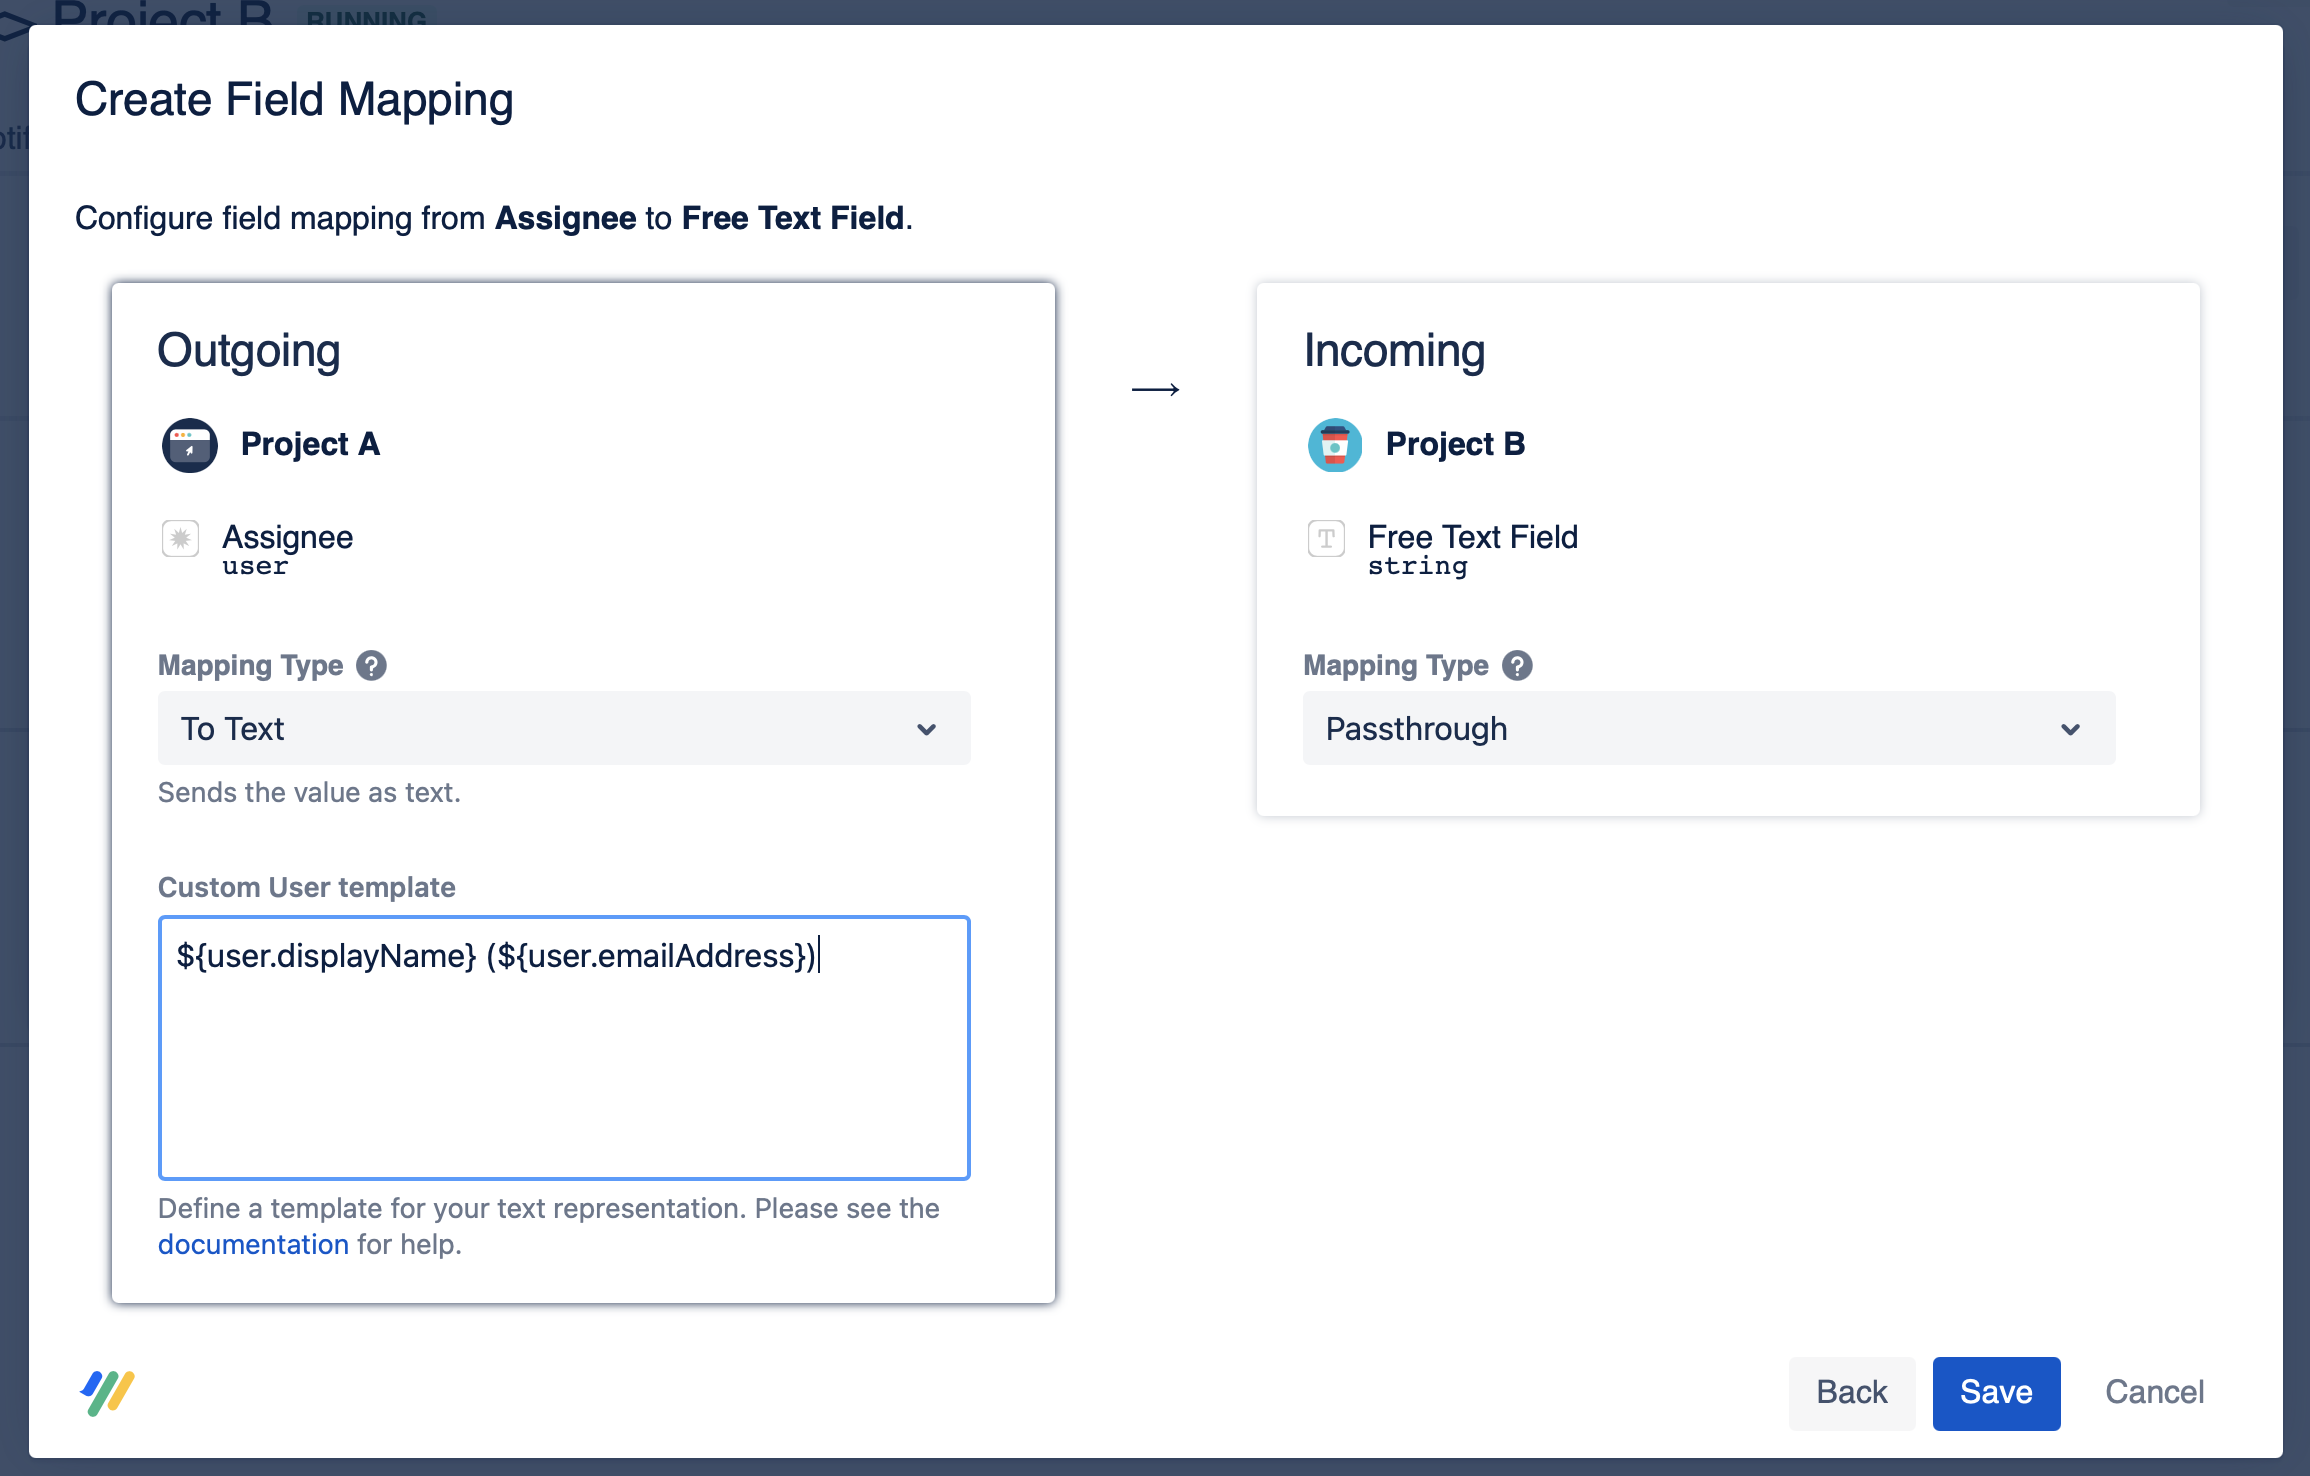Click the Project A application icon
The image size is (2310, 1476).
[189, 445]
